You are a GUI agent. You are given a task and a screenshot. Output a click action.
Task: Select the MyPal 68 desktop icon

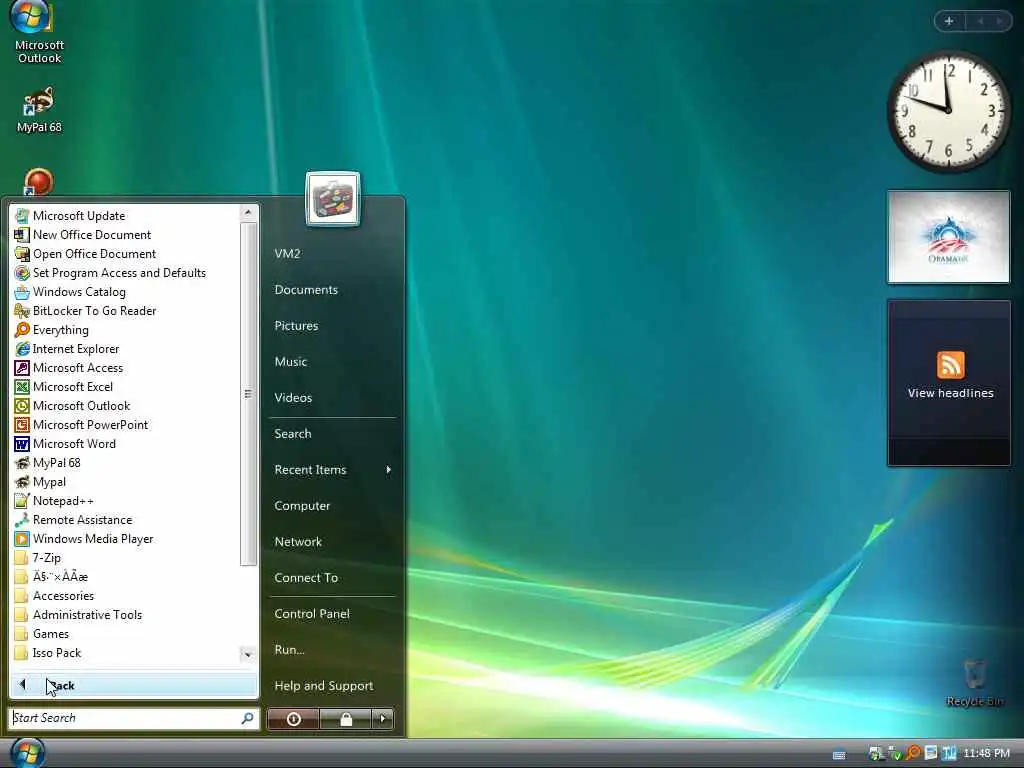click(x=39, y=110)
